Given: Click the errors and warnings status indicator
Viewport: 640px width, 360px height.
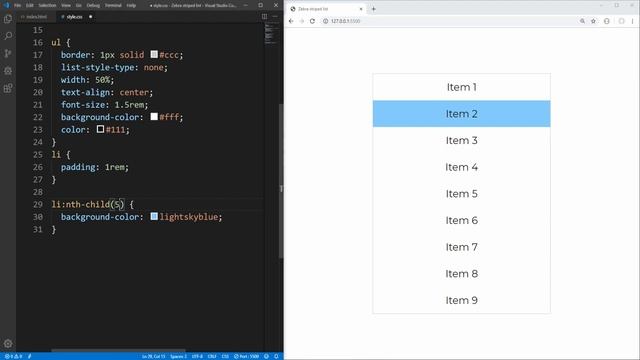Looking at the screenshot, I should pyautogui.click(x=13, y=356).
